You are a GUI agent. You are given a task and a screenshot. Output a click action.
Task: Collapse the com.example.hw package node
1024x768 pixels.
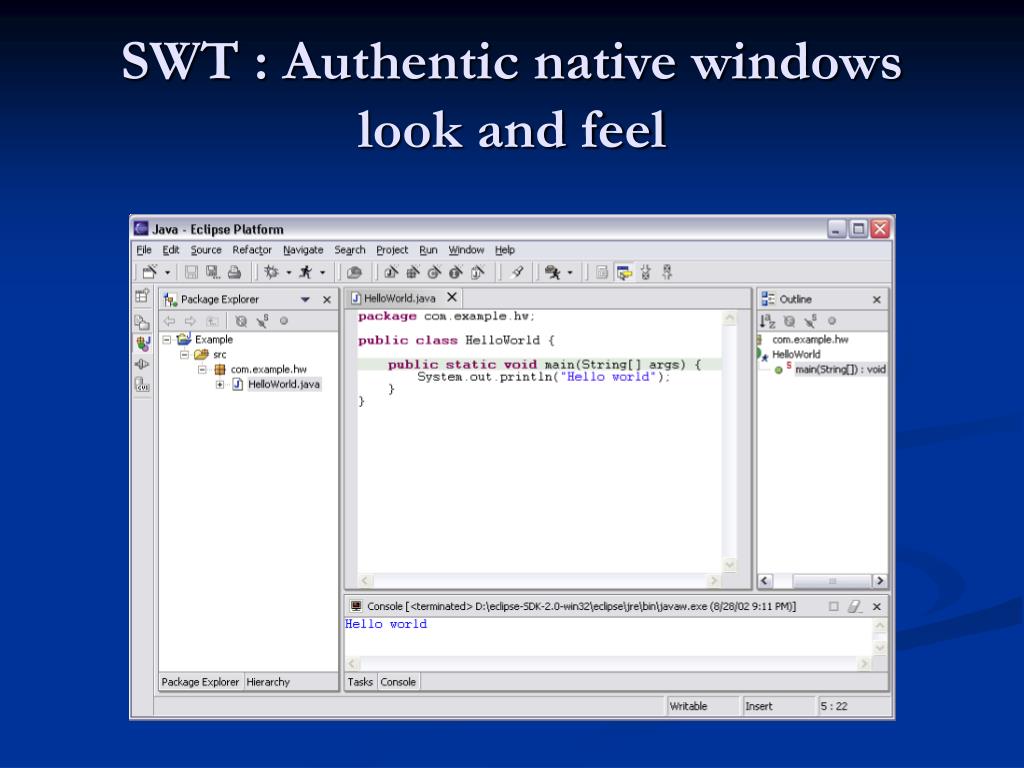202,370
